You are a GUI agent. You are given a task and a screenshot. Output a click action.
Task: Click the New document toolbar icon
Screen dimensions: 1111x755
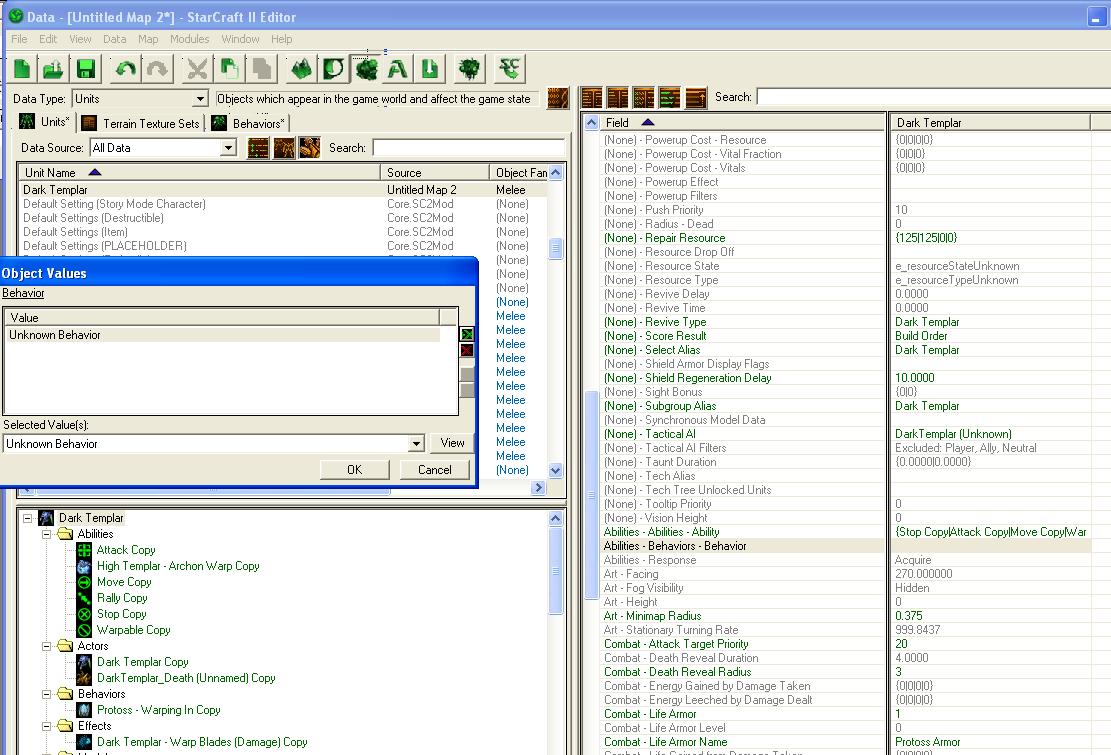click(22, 69)
